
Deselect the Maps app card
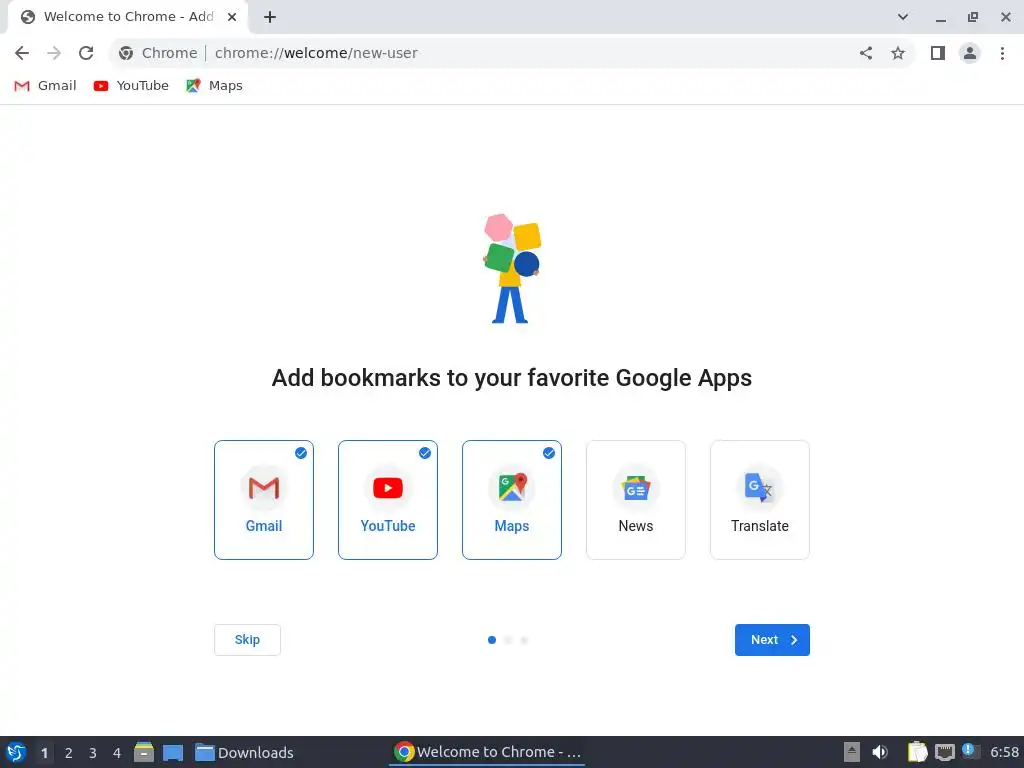click(x=512, y=500)
